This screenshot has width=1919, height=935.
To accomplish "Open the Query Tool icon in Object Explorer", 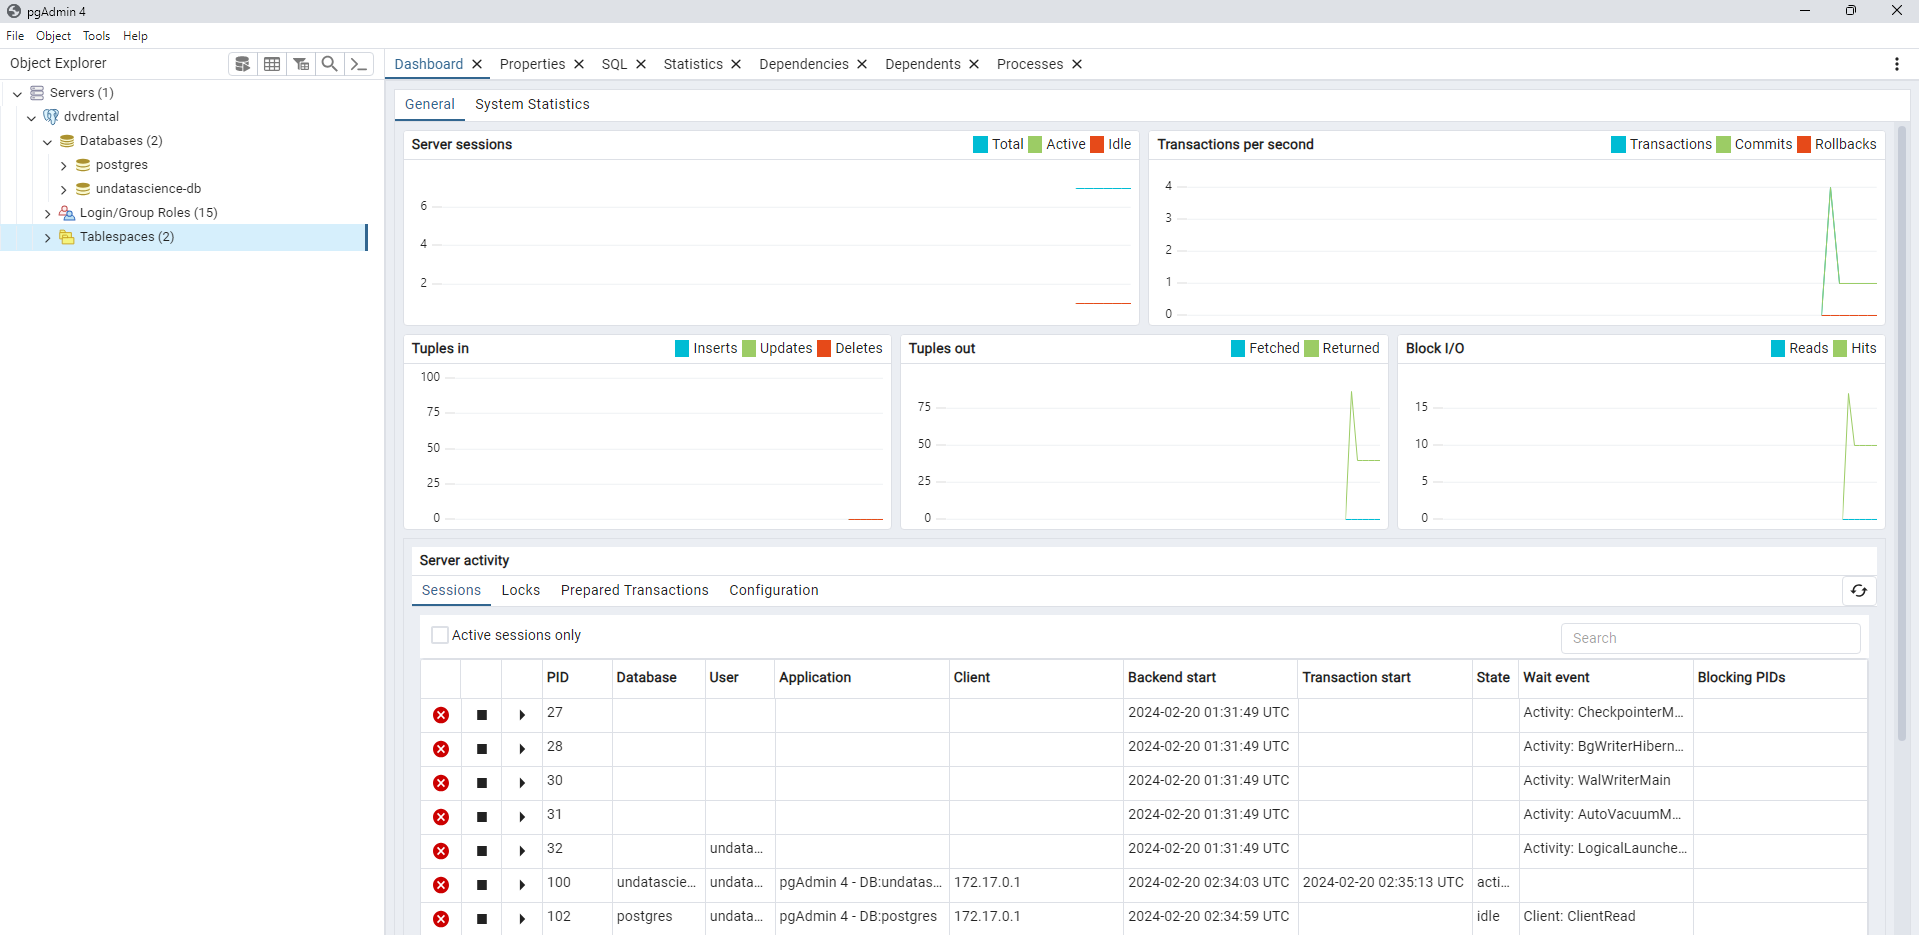I will click(242, 64).
